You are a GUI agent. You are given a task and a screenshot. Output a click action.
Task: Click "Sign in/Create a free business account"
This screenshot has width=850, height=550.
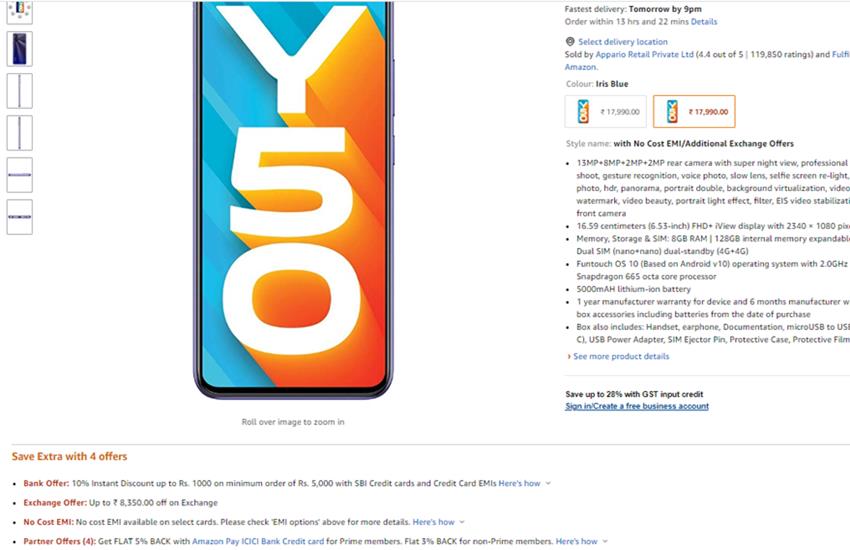[x=637, y=406]
